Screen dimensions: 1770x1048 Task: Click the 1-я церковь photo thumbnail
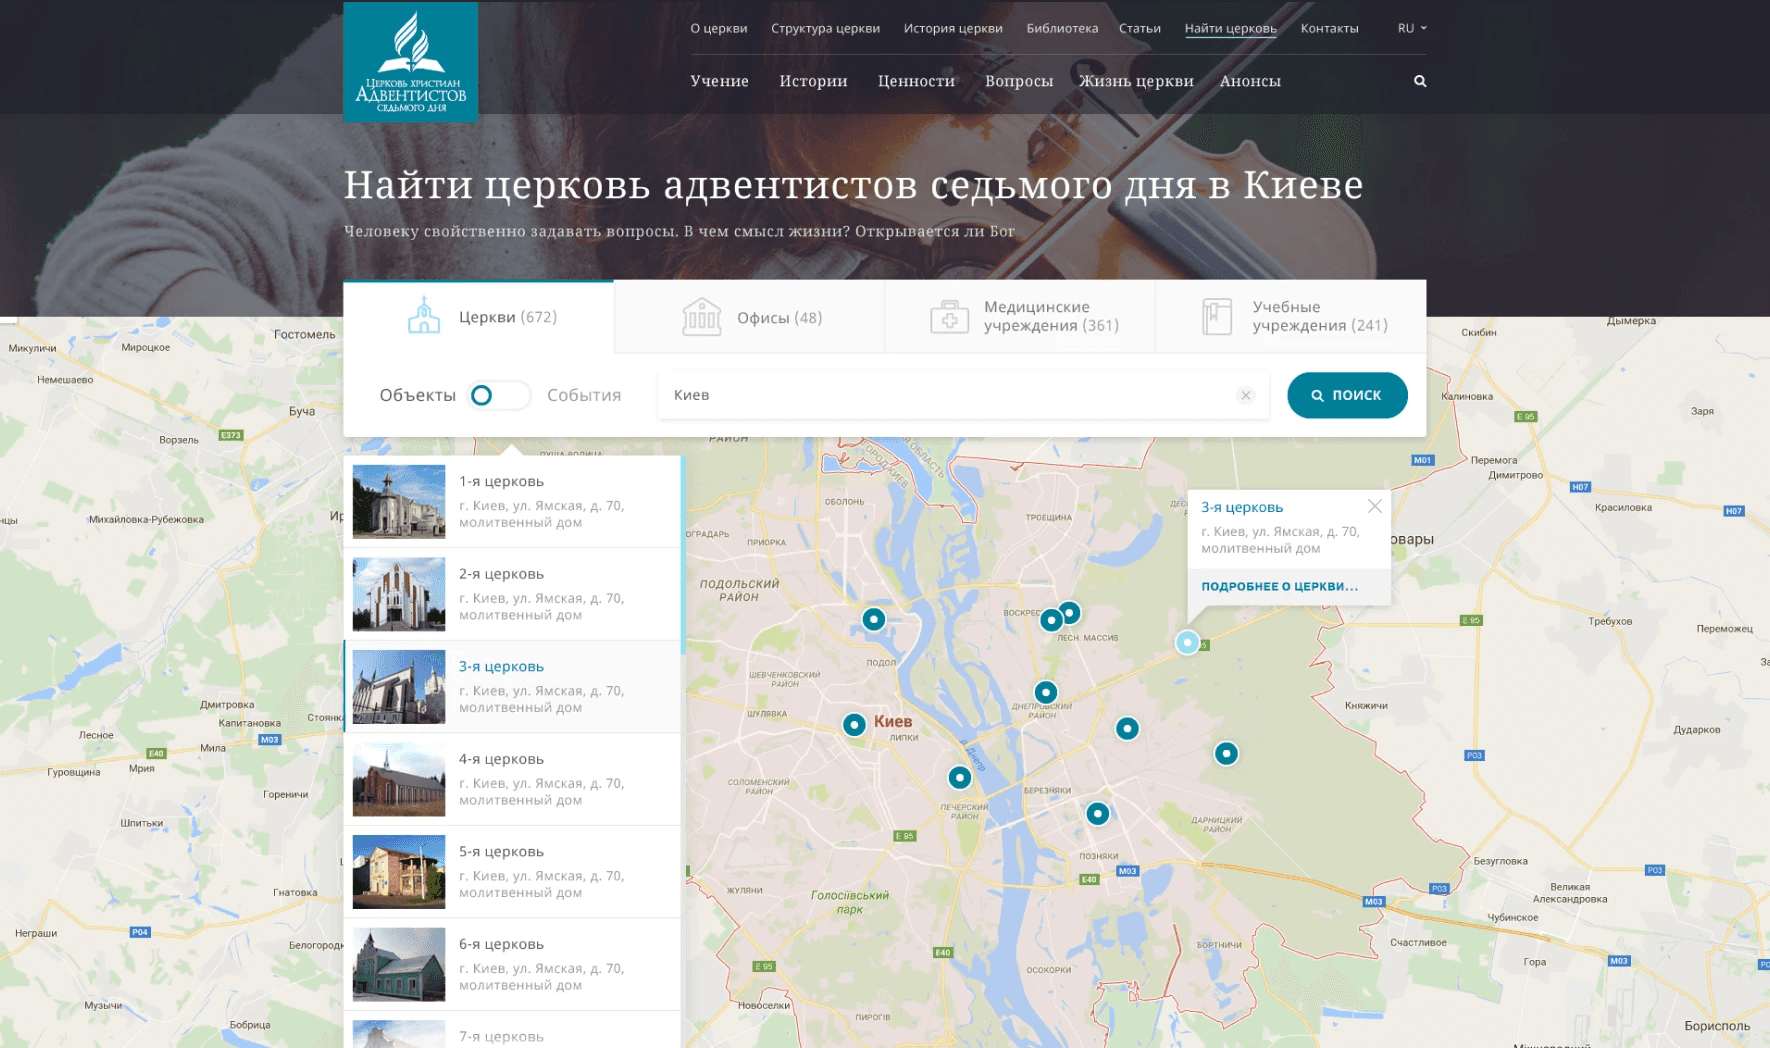[x=399, y=501]
